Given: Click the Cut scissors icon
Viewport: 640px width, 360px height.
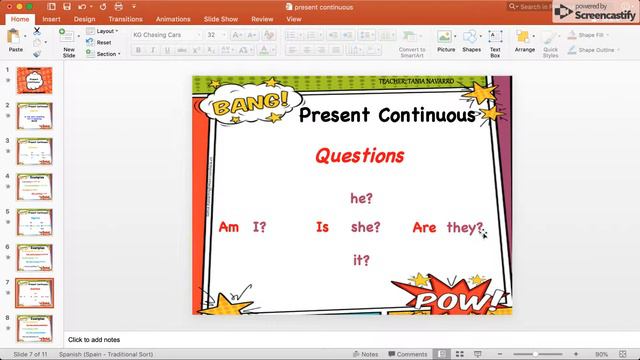Looking at the screenshot, I should [37, 31].
